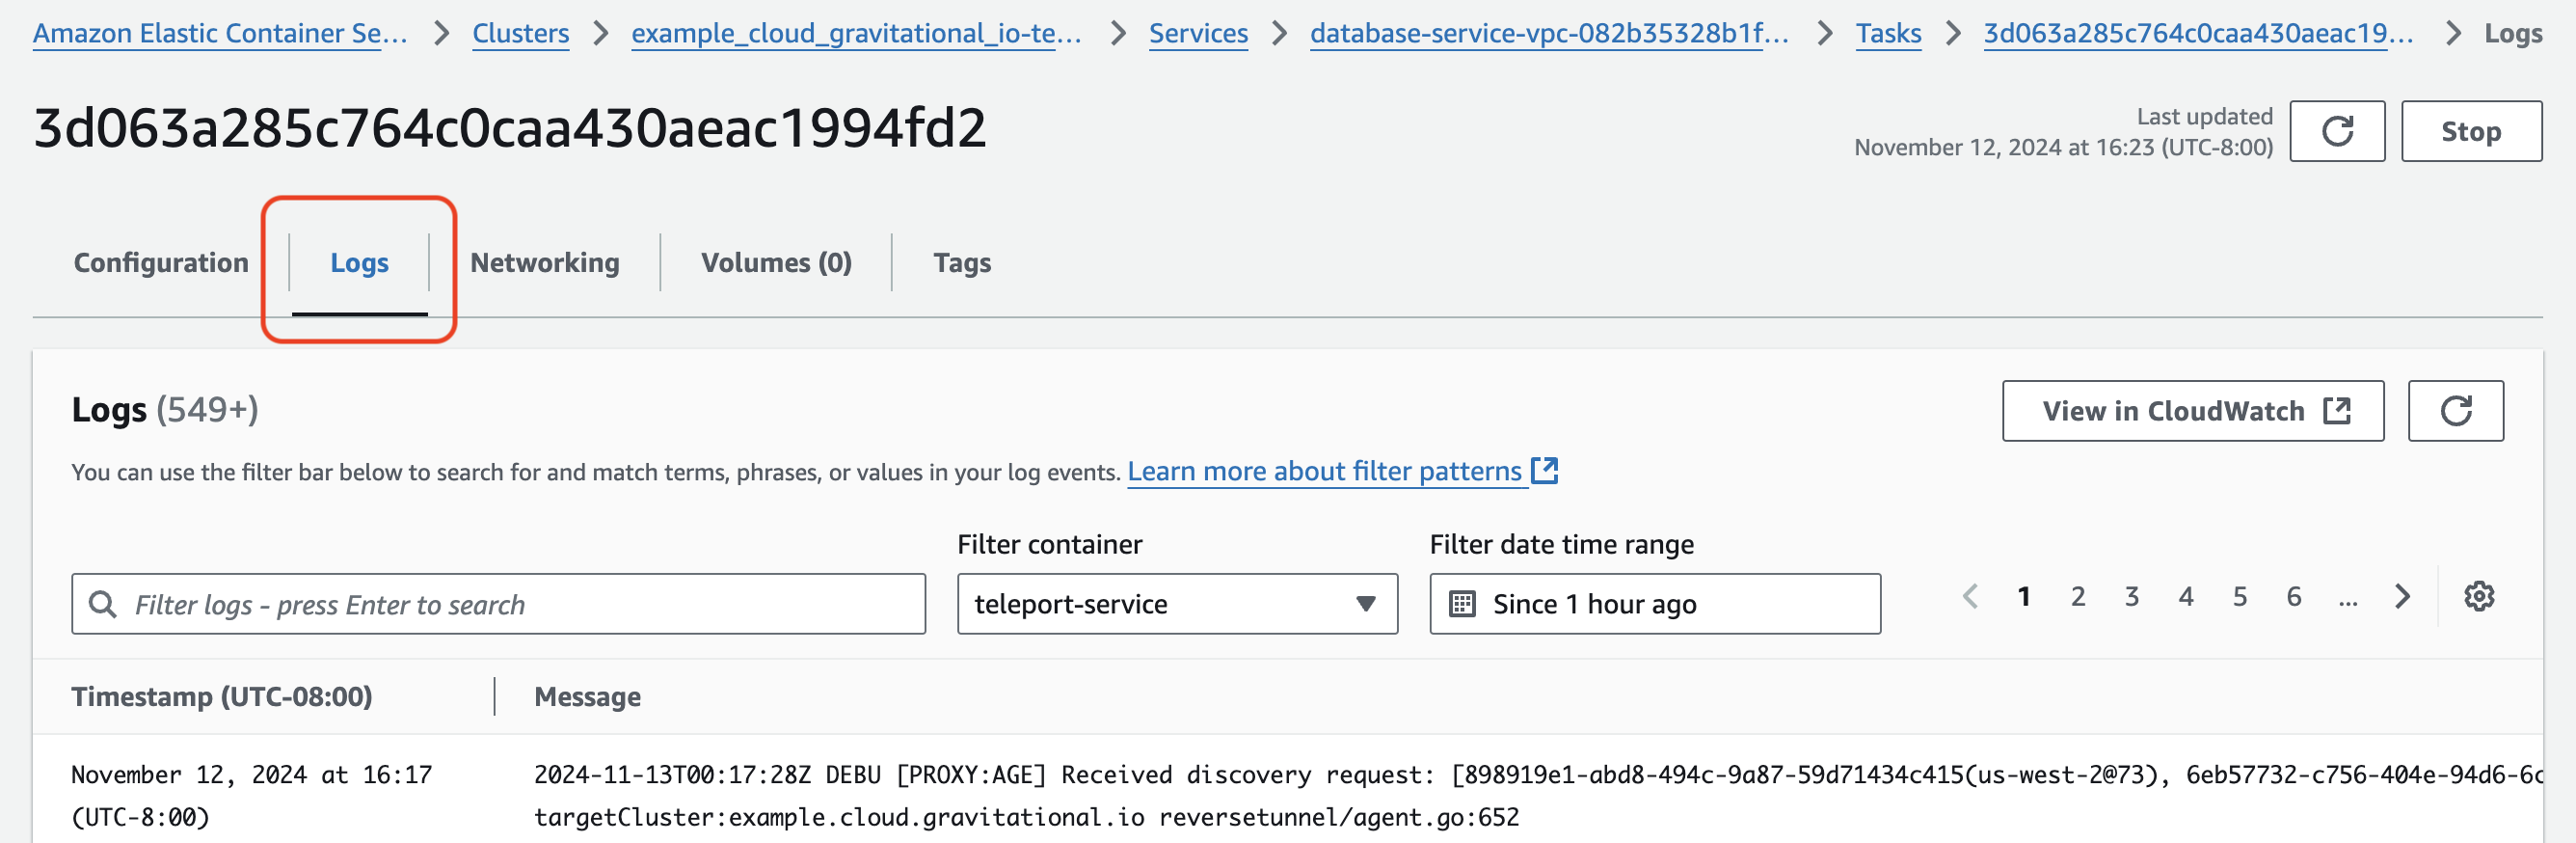The height and width of the screenshot is (843, 2576).
Task: Stop the running task
Action: coord(2470,131)
